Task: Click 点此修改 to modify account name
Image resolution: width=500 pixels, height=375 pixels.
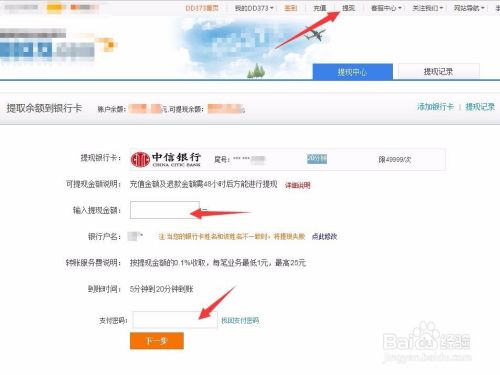Action: pyautogui.click(x=324, y=236)
